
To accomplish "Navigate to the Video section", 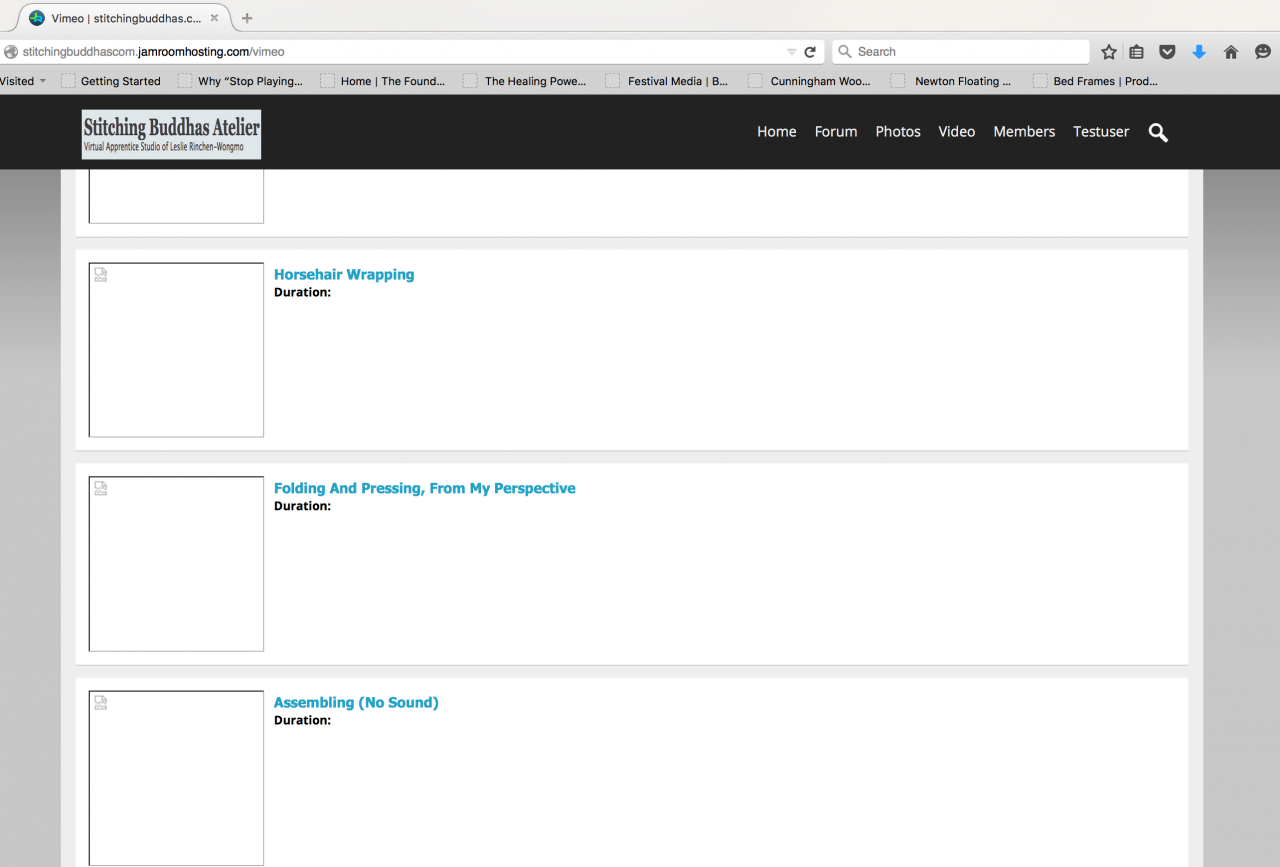I will pyautogui.click(x=957, y=131).
